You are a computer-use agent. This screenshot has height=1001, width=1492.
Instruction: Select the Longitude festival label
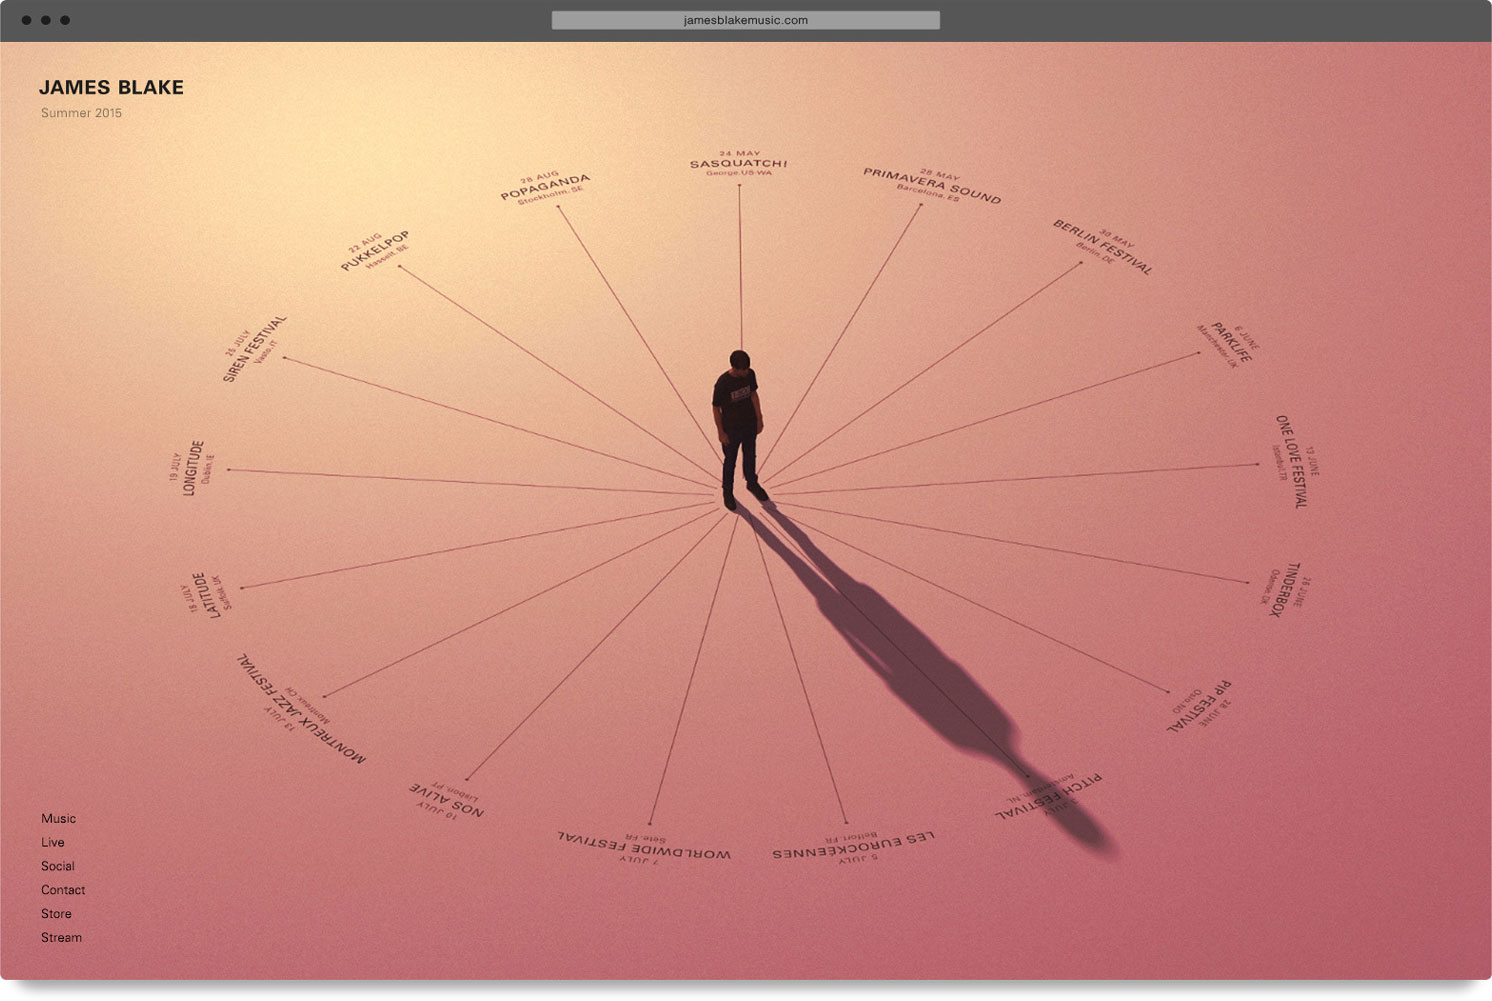[x=192, y=468]
